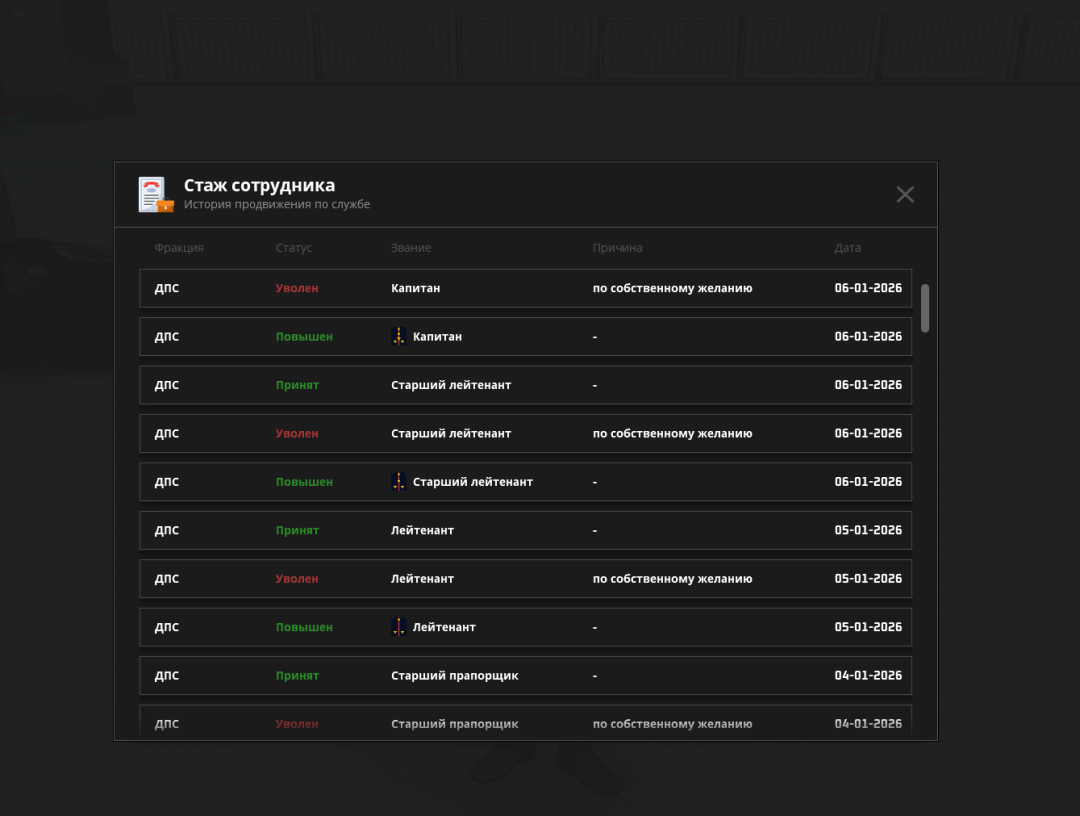Click the Причина column header

coord(617,248)
